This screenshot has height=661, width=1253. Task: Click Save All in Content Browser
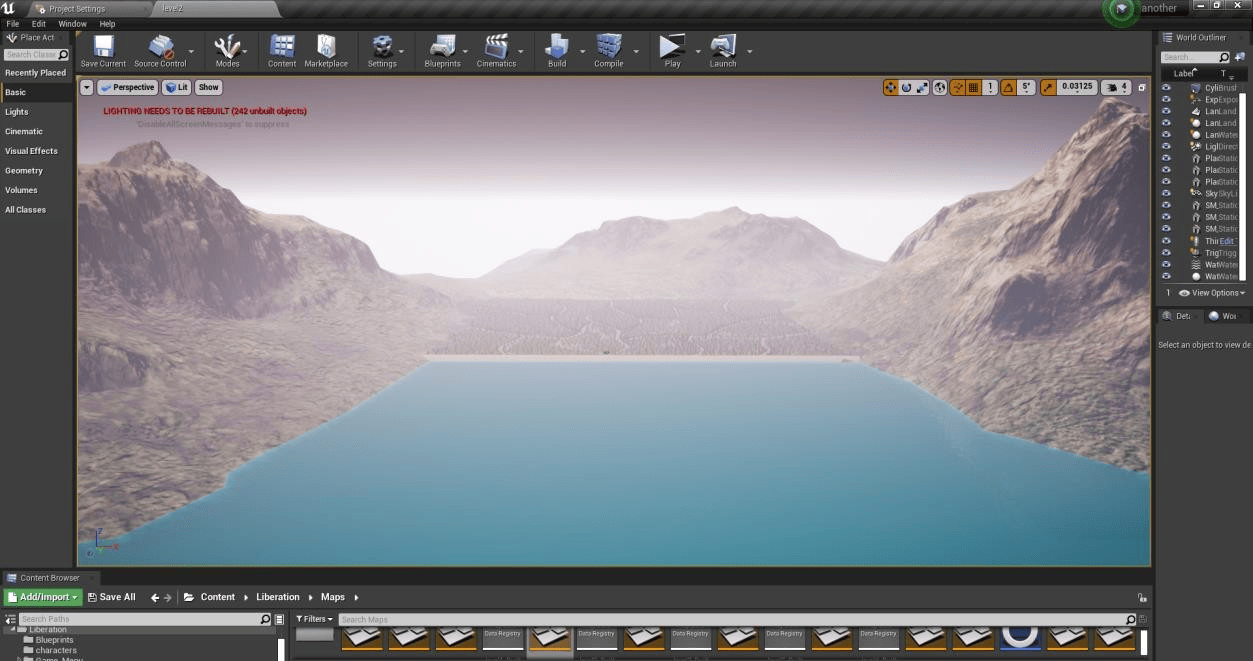click(111, 597)
